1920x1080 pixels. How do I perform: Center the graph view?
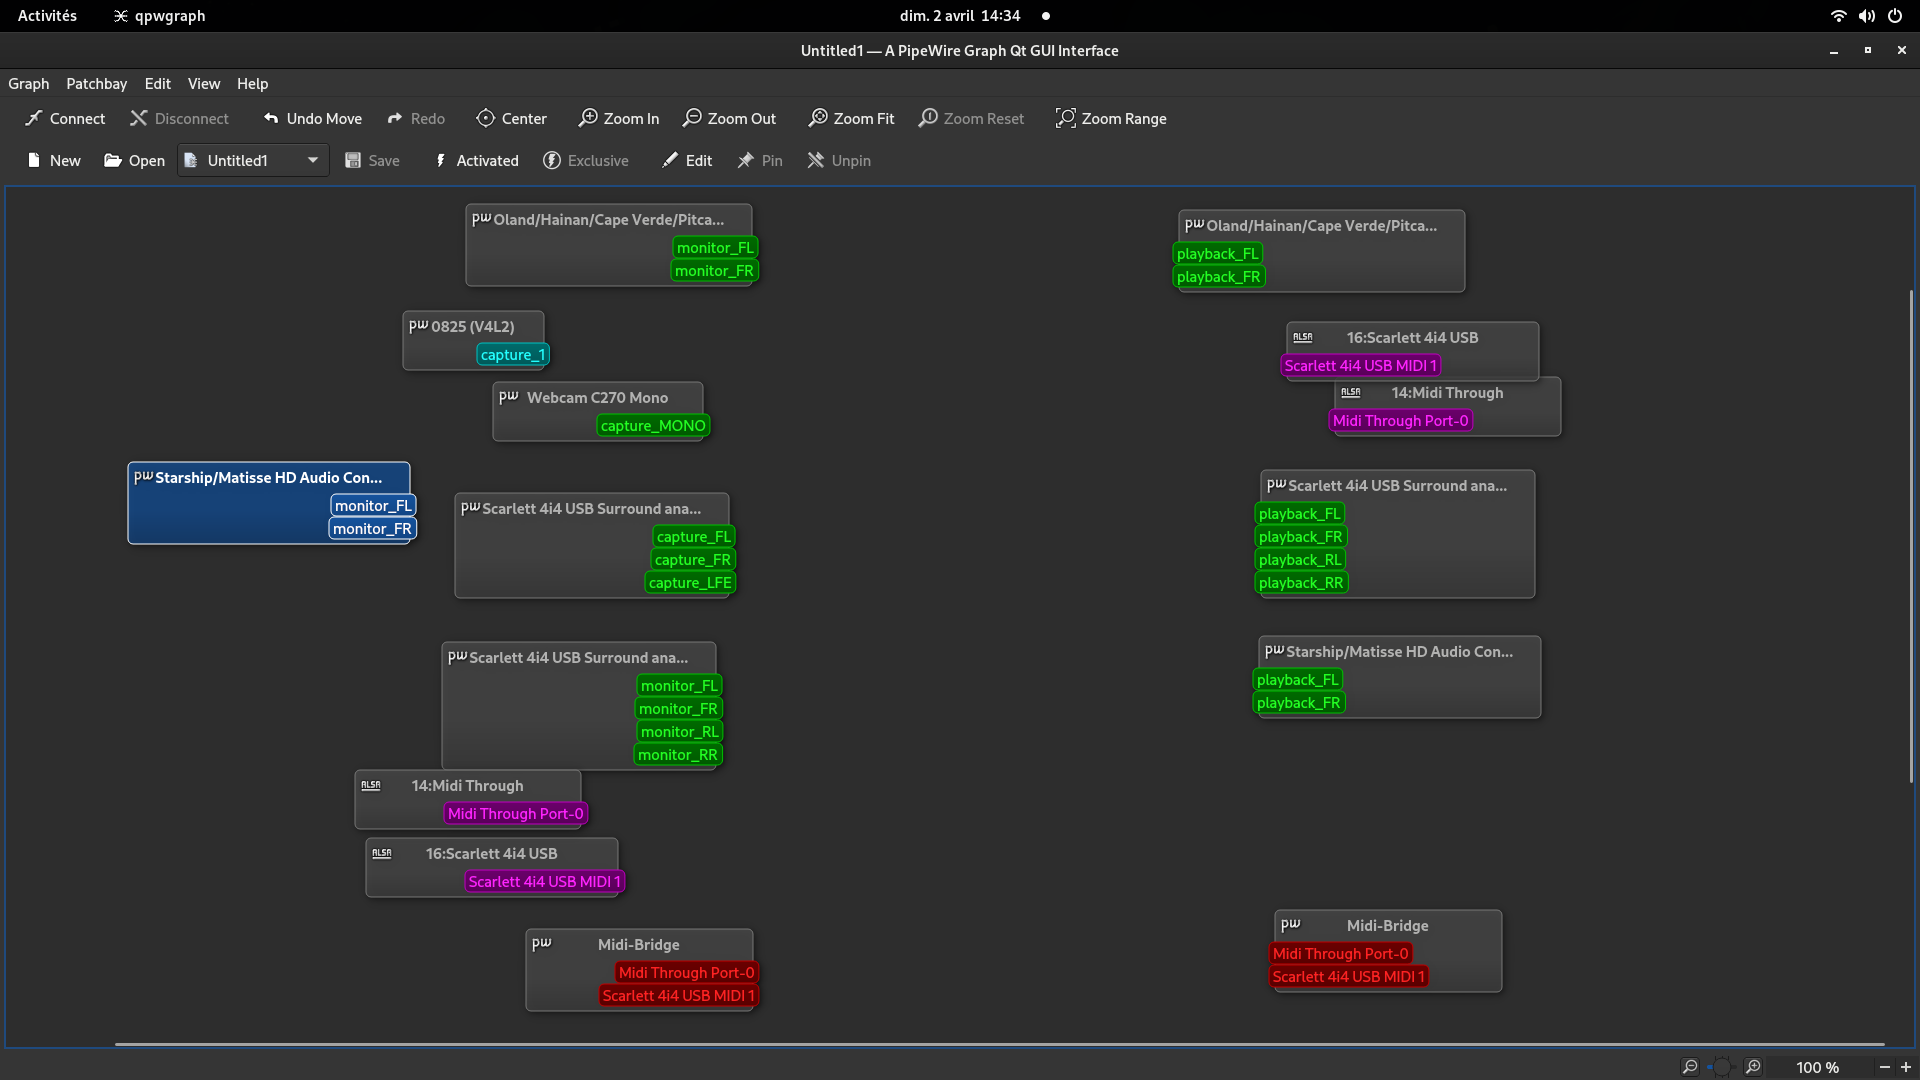click(x=511, y=118)
